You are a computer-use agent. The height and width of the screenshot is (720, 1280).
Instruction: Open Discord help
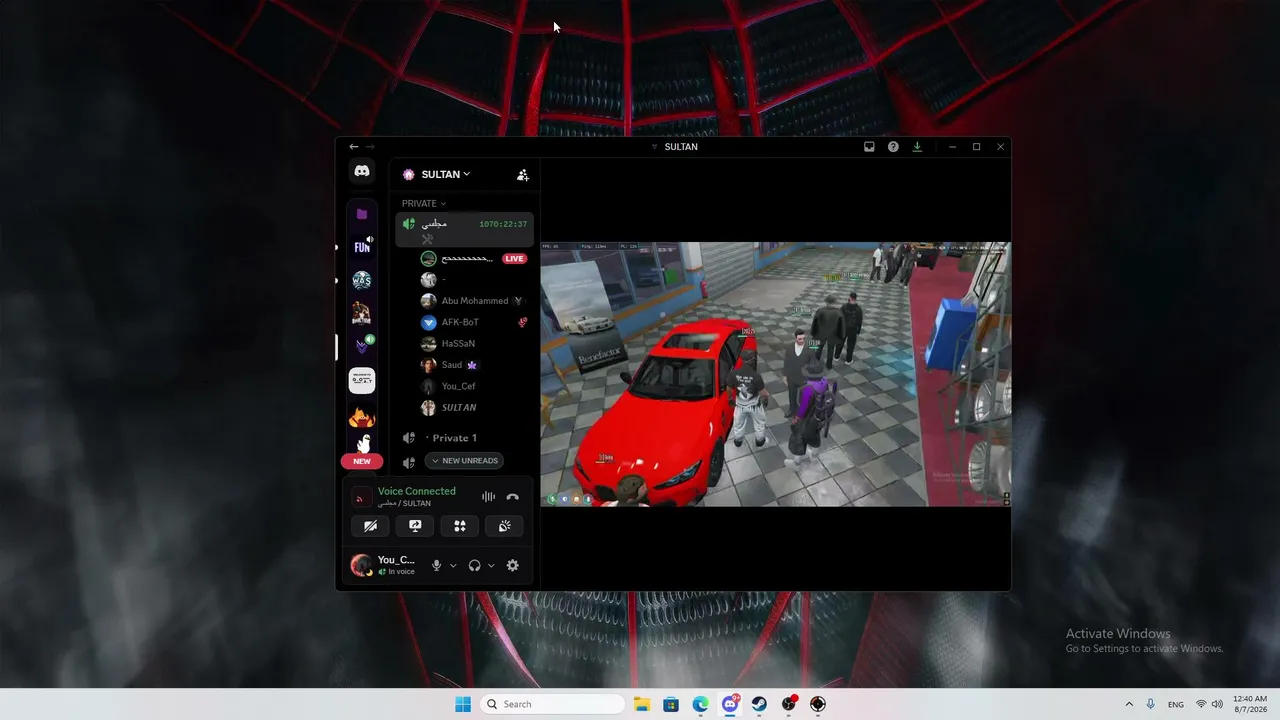click(x=893, y=147)
